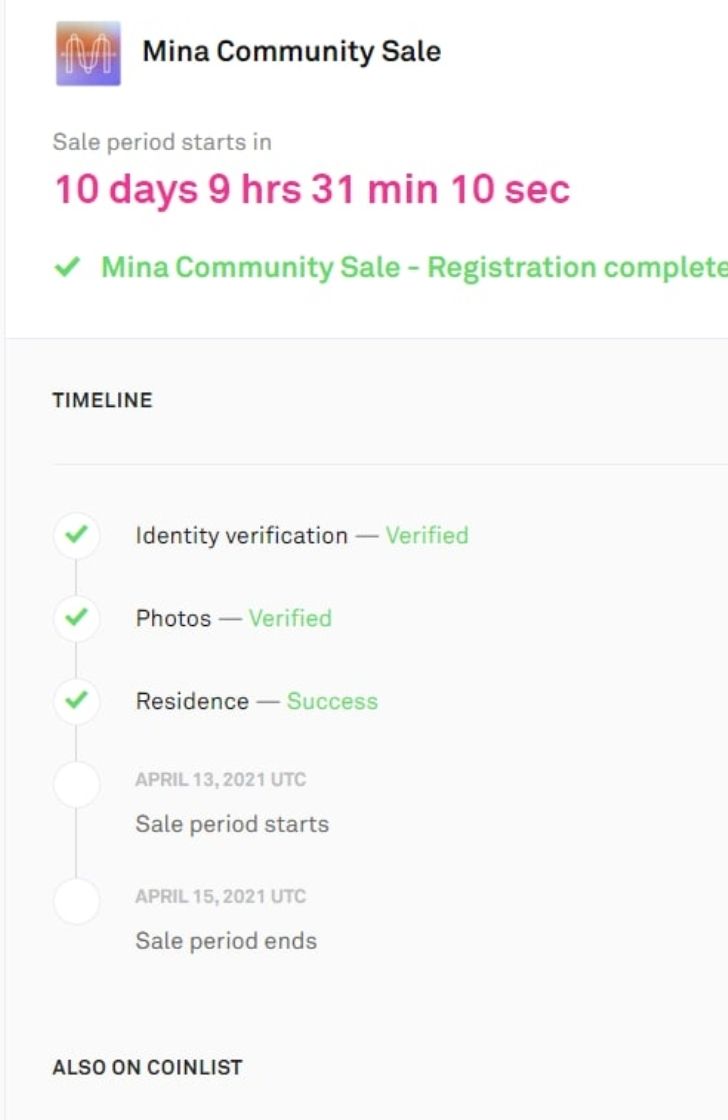Viewport: 728px width, 1120px height.
Task: Click the Verified status next to Identity
Action: [x=427, y=535]
